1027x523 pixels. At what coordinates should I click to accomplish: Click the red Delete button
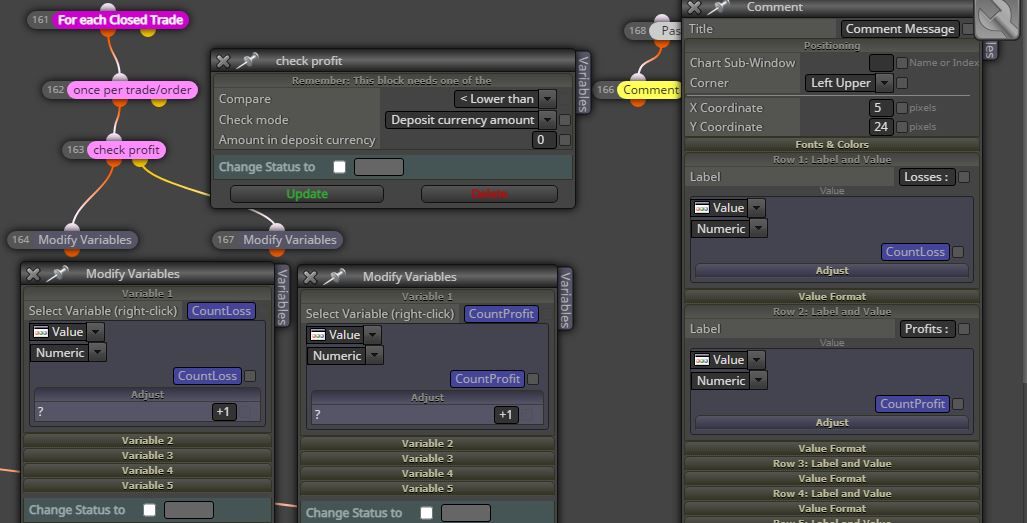489,194
